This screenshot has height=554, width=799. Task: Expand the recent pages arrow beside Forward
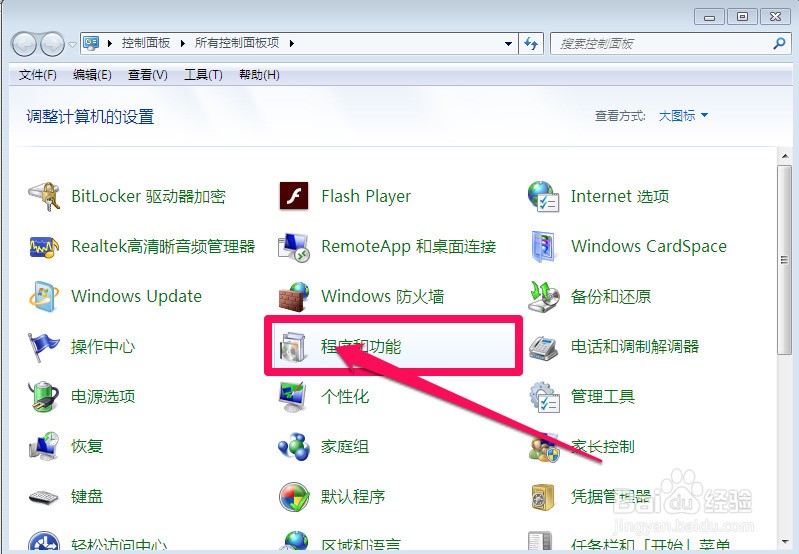pyautogui.click(x=72, y=44)
